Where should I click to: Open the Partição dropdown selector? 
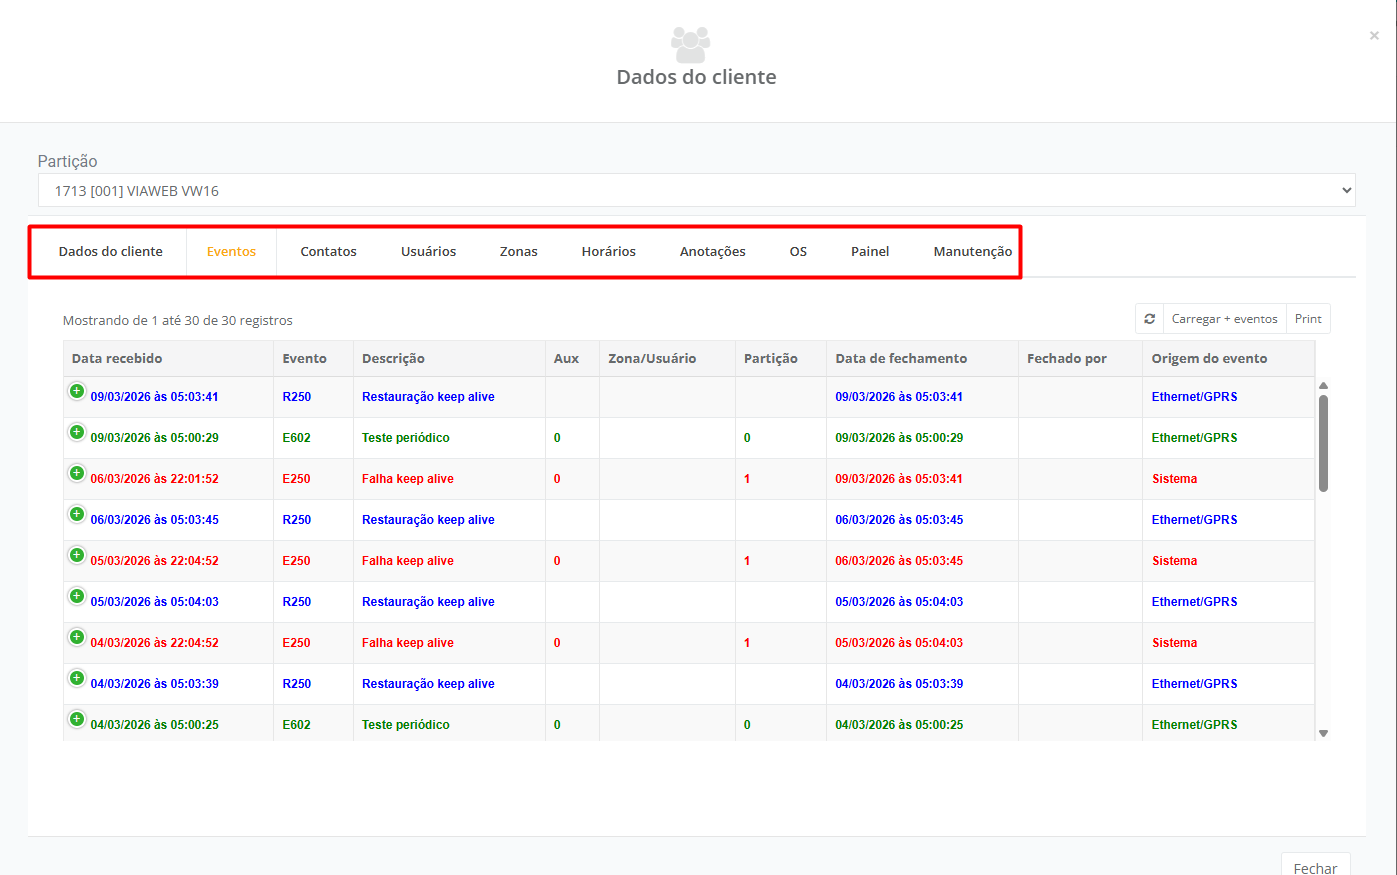click(x=696, y=191)
